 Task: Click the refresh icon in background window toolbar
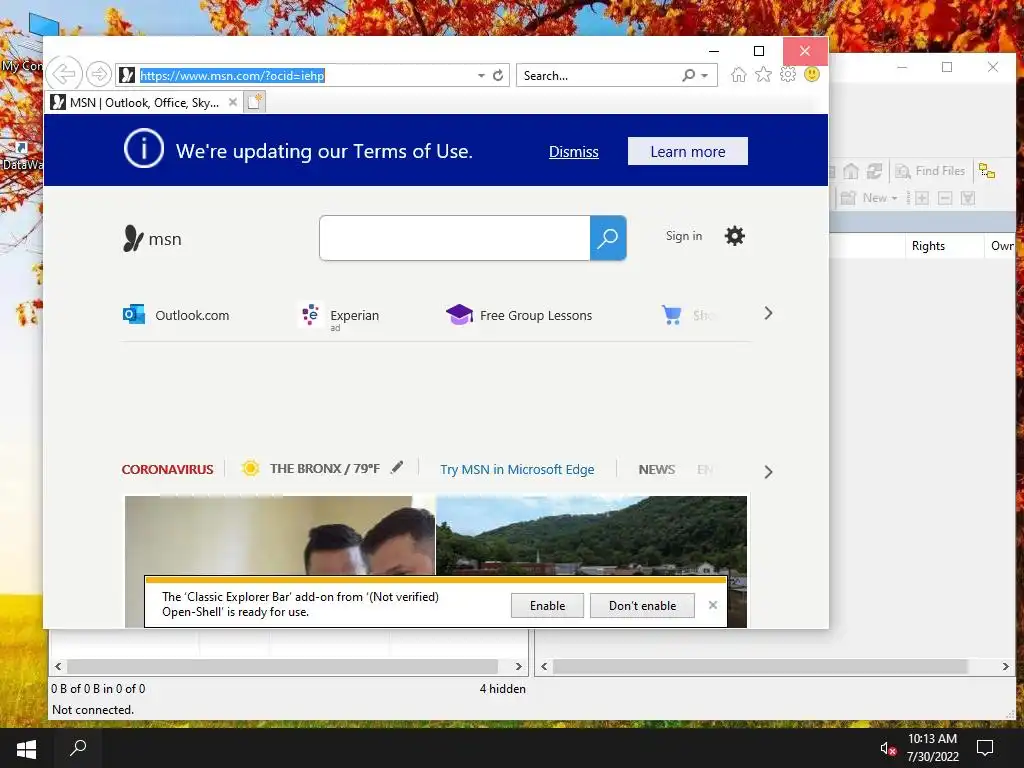[x=874, y=171]
